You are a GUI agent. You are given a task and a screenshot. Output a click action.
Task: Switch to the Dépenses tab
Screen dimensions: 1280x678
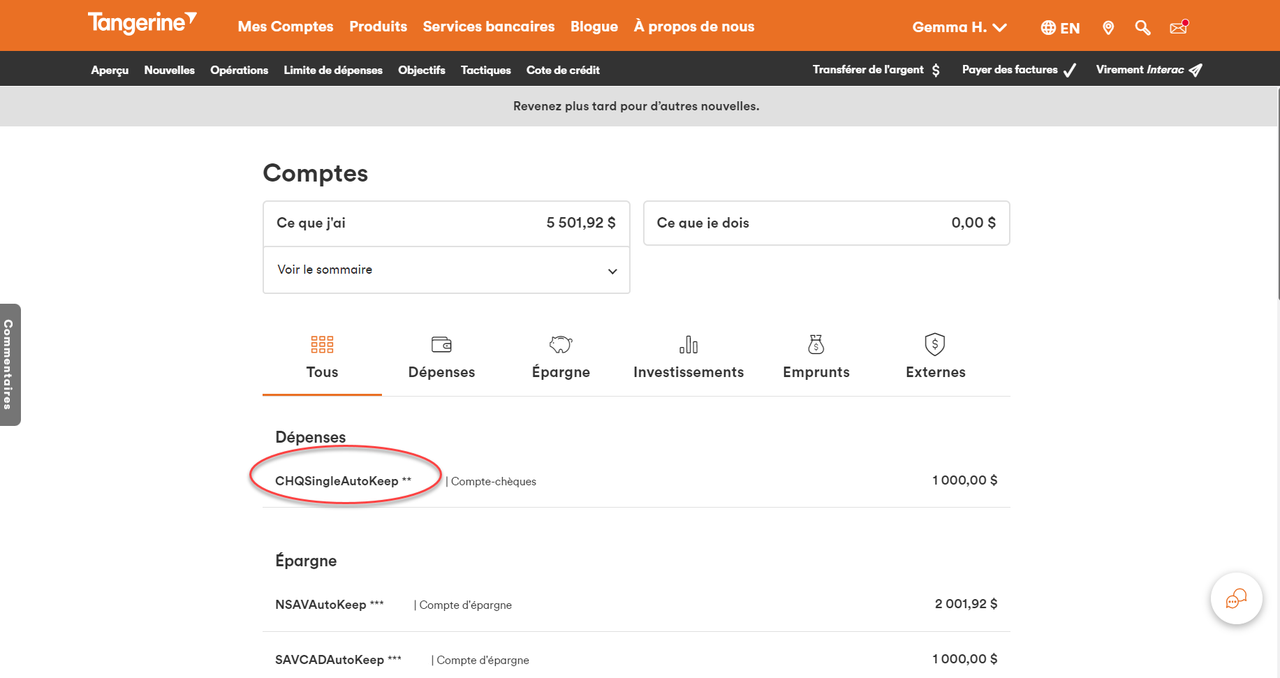[441, 357]
